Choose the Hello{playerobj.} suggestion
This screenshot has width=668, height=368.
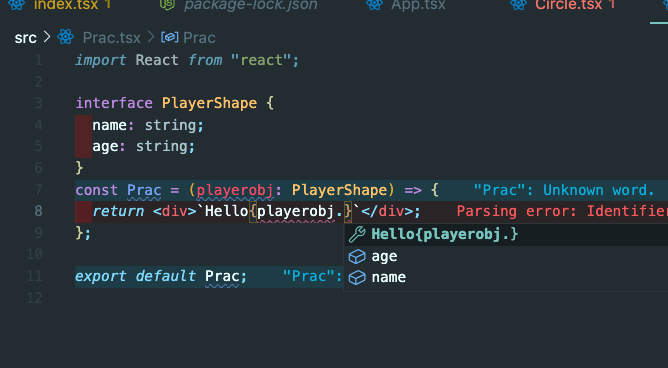506,234
